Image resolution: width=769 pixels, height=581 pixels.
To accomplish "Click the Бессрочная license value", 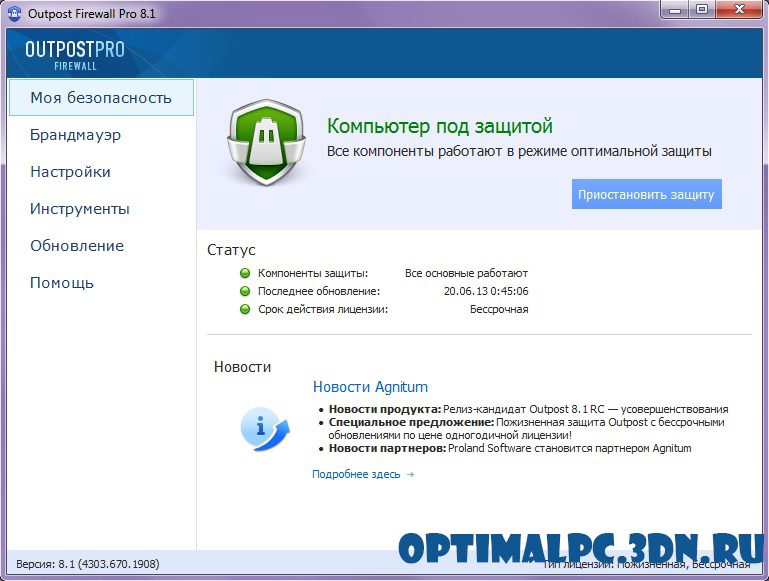I will 499,309.
